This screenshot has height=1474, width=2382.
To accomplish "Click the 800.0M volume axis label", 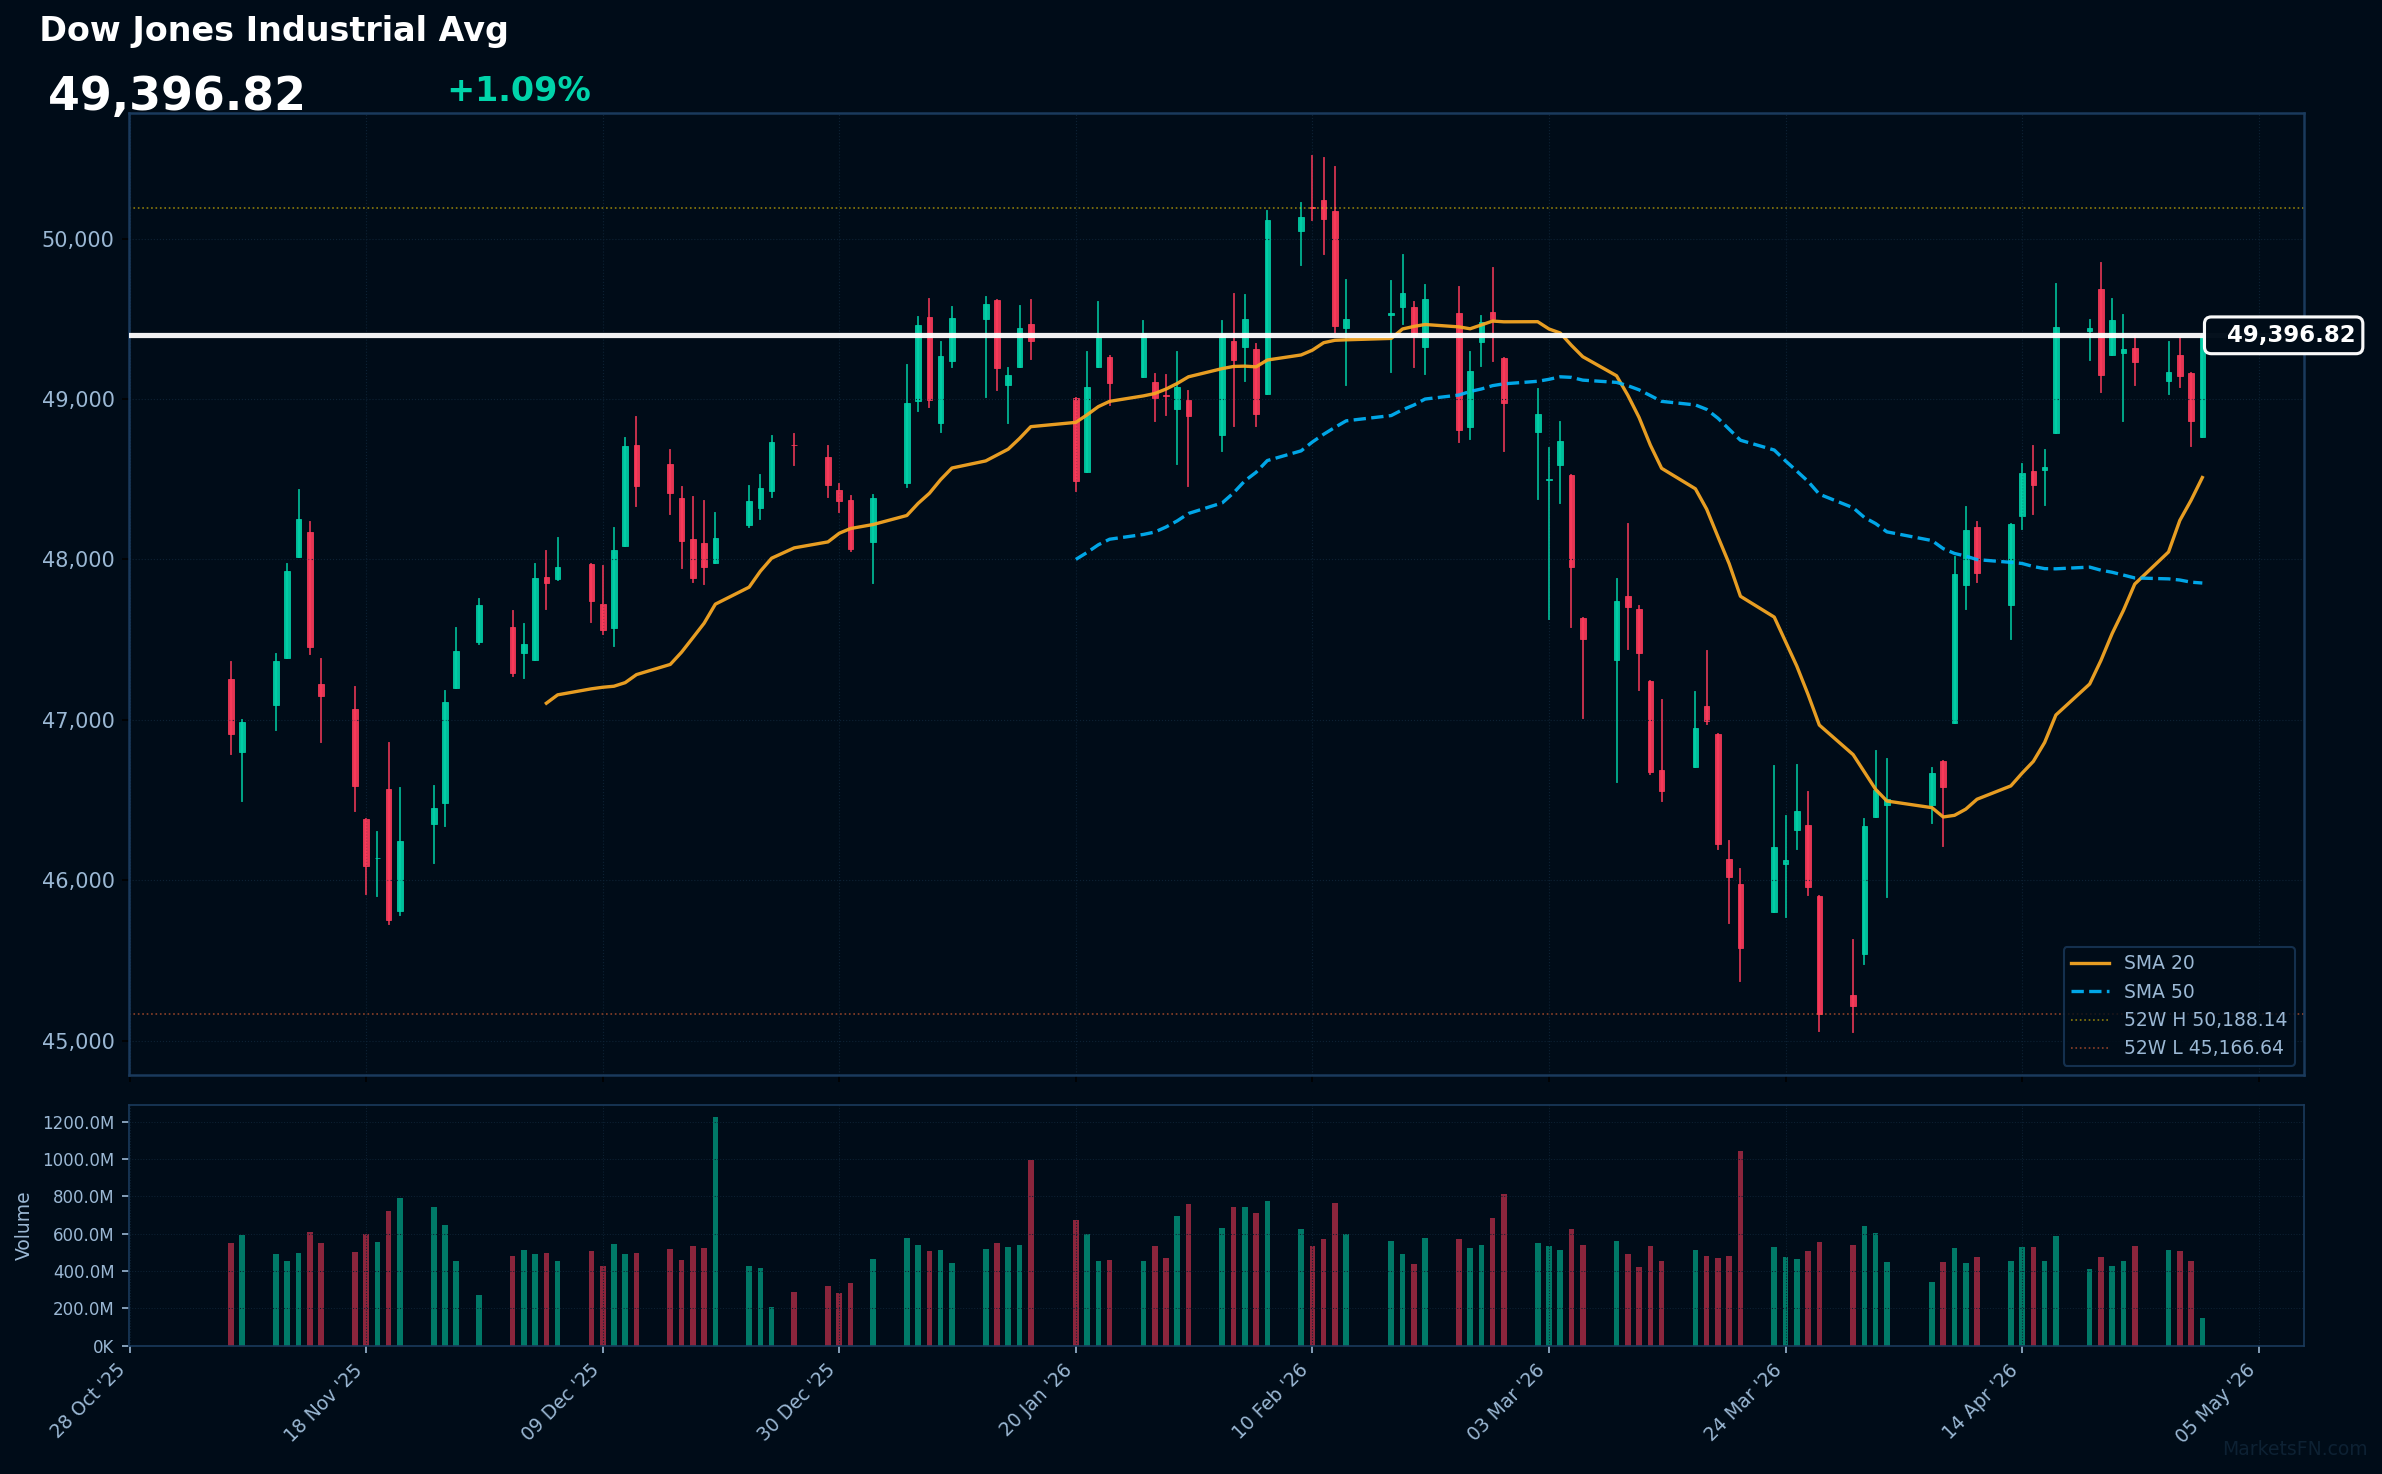I will 82,1197.
